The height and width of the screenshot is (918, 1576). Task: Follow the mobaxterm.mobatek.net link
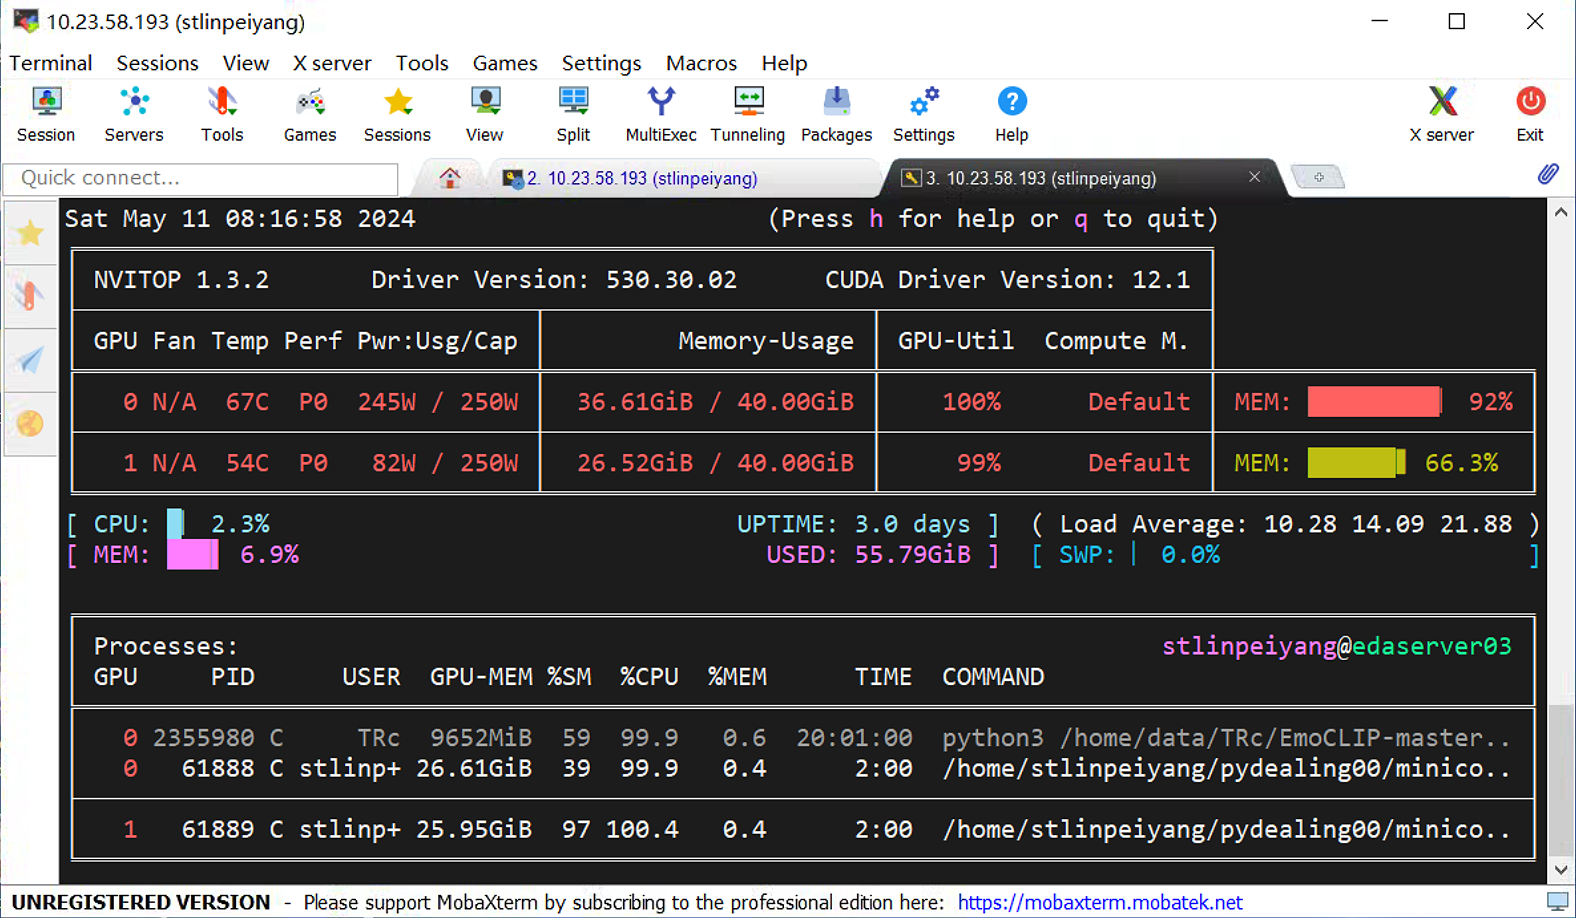point(1100,902)
